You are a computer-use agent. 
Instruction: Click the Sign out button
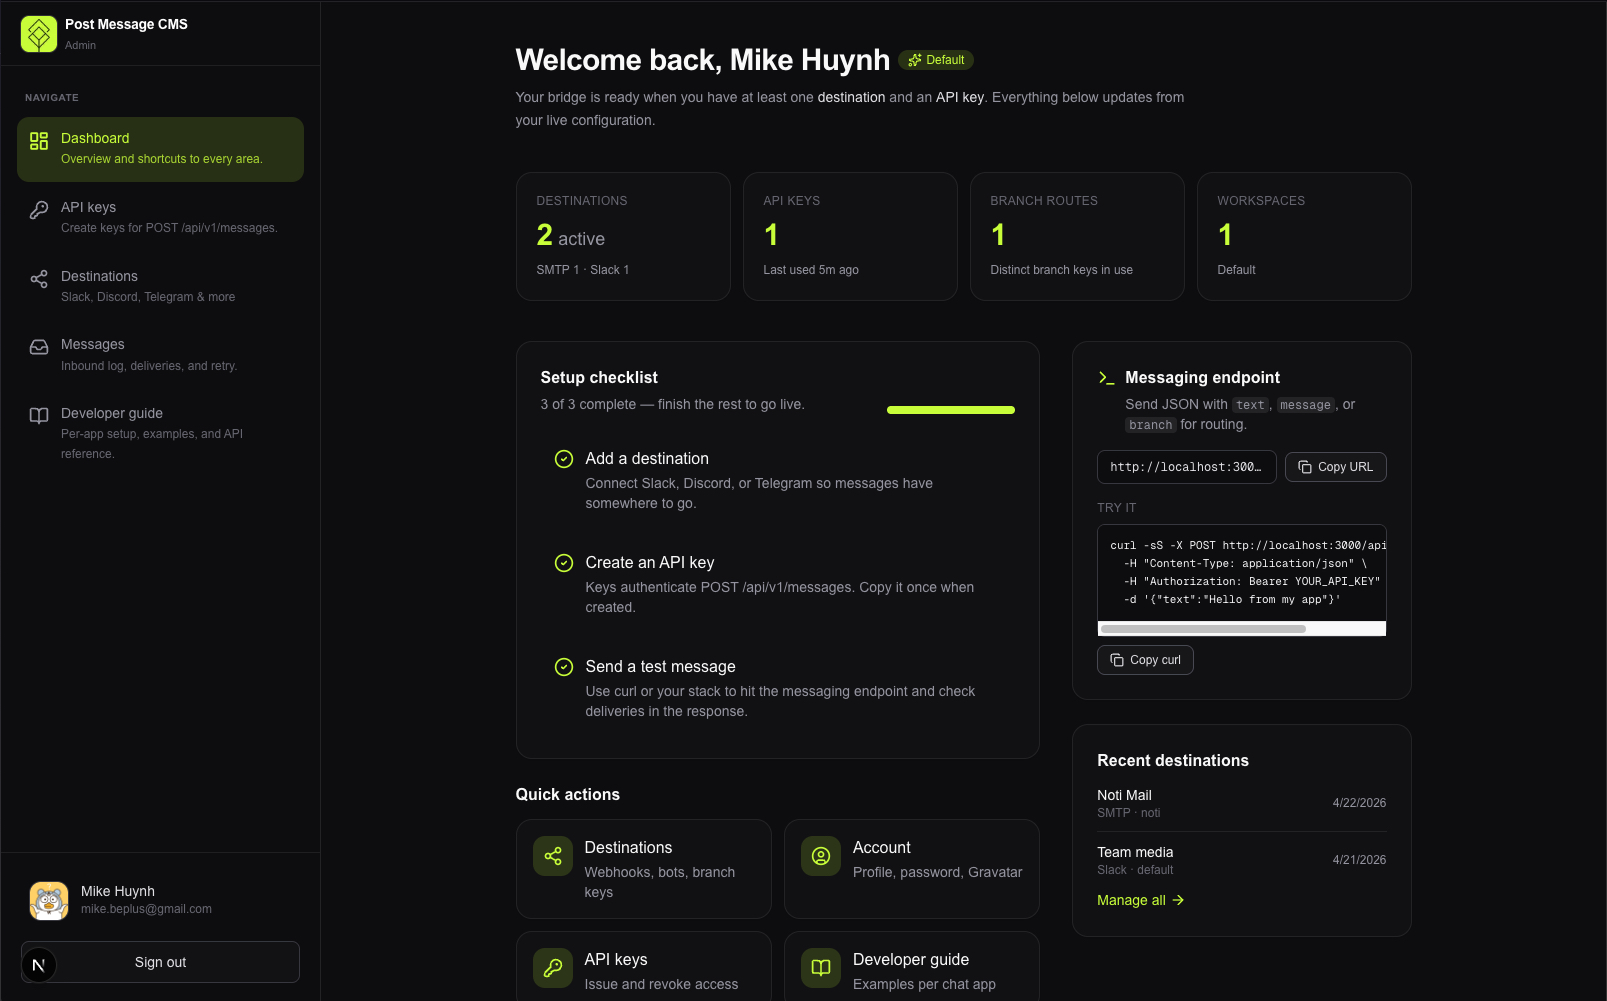160,962
